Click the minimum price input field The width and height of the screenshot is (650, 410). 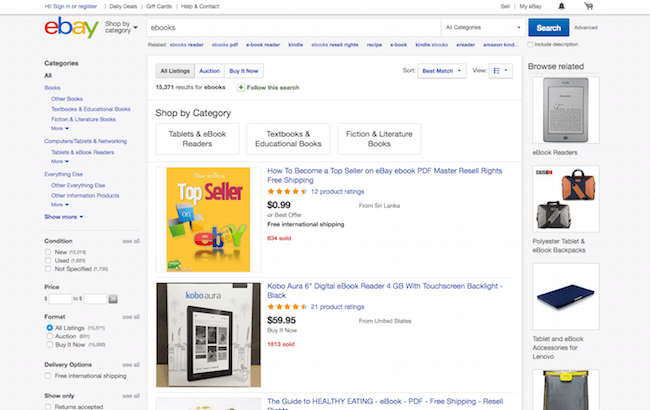click(x=60, y=298)
